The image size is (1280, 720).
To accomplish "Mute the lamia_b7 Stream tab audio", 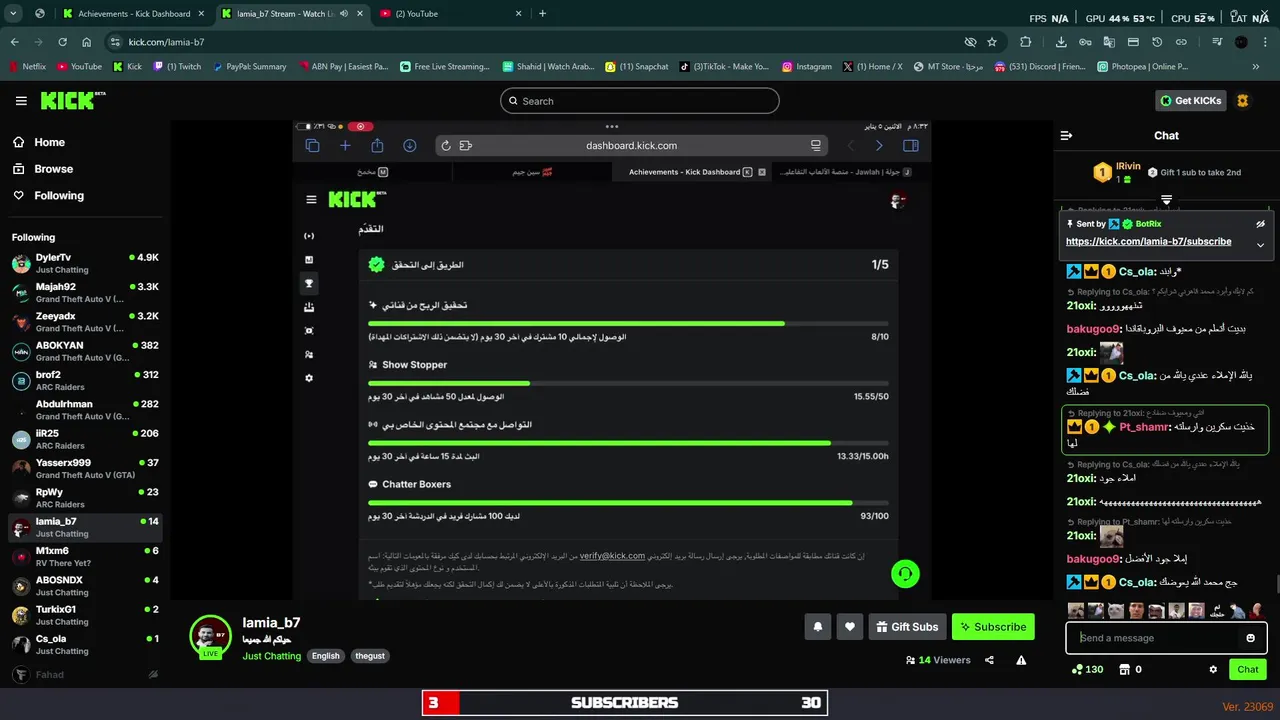I will click(x=344, y=14).
